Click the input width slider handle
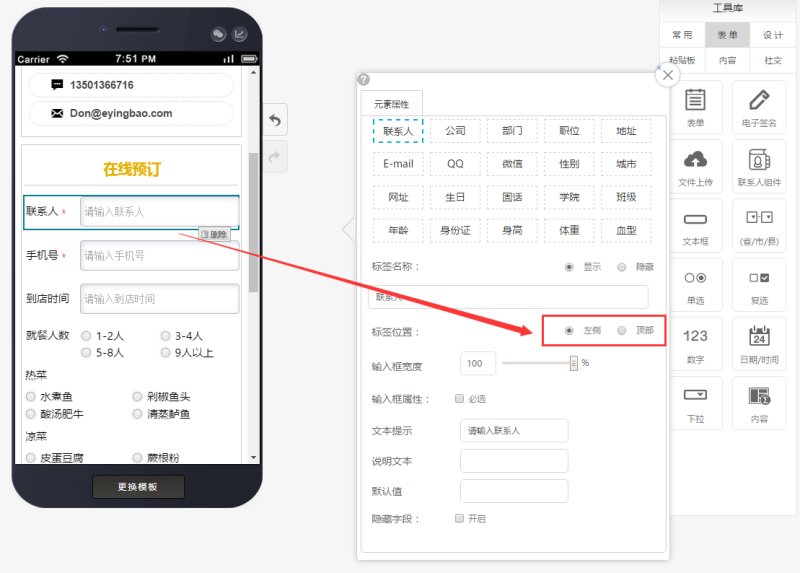Image resolution: width=800 pixels, height=573 pixels. [573, 363]
